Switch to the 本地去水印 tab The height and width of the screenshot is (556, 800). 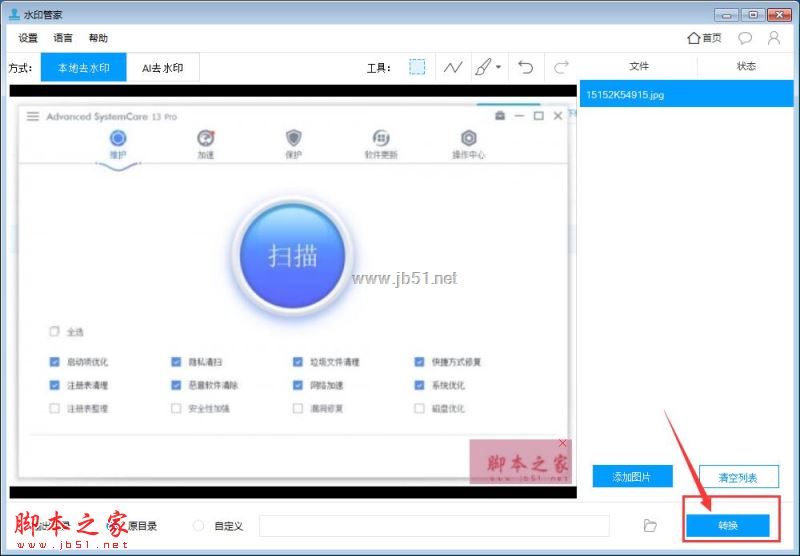click(84, 67)
